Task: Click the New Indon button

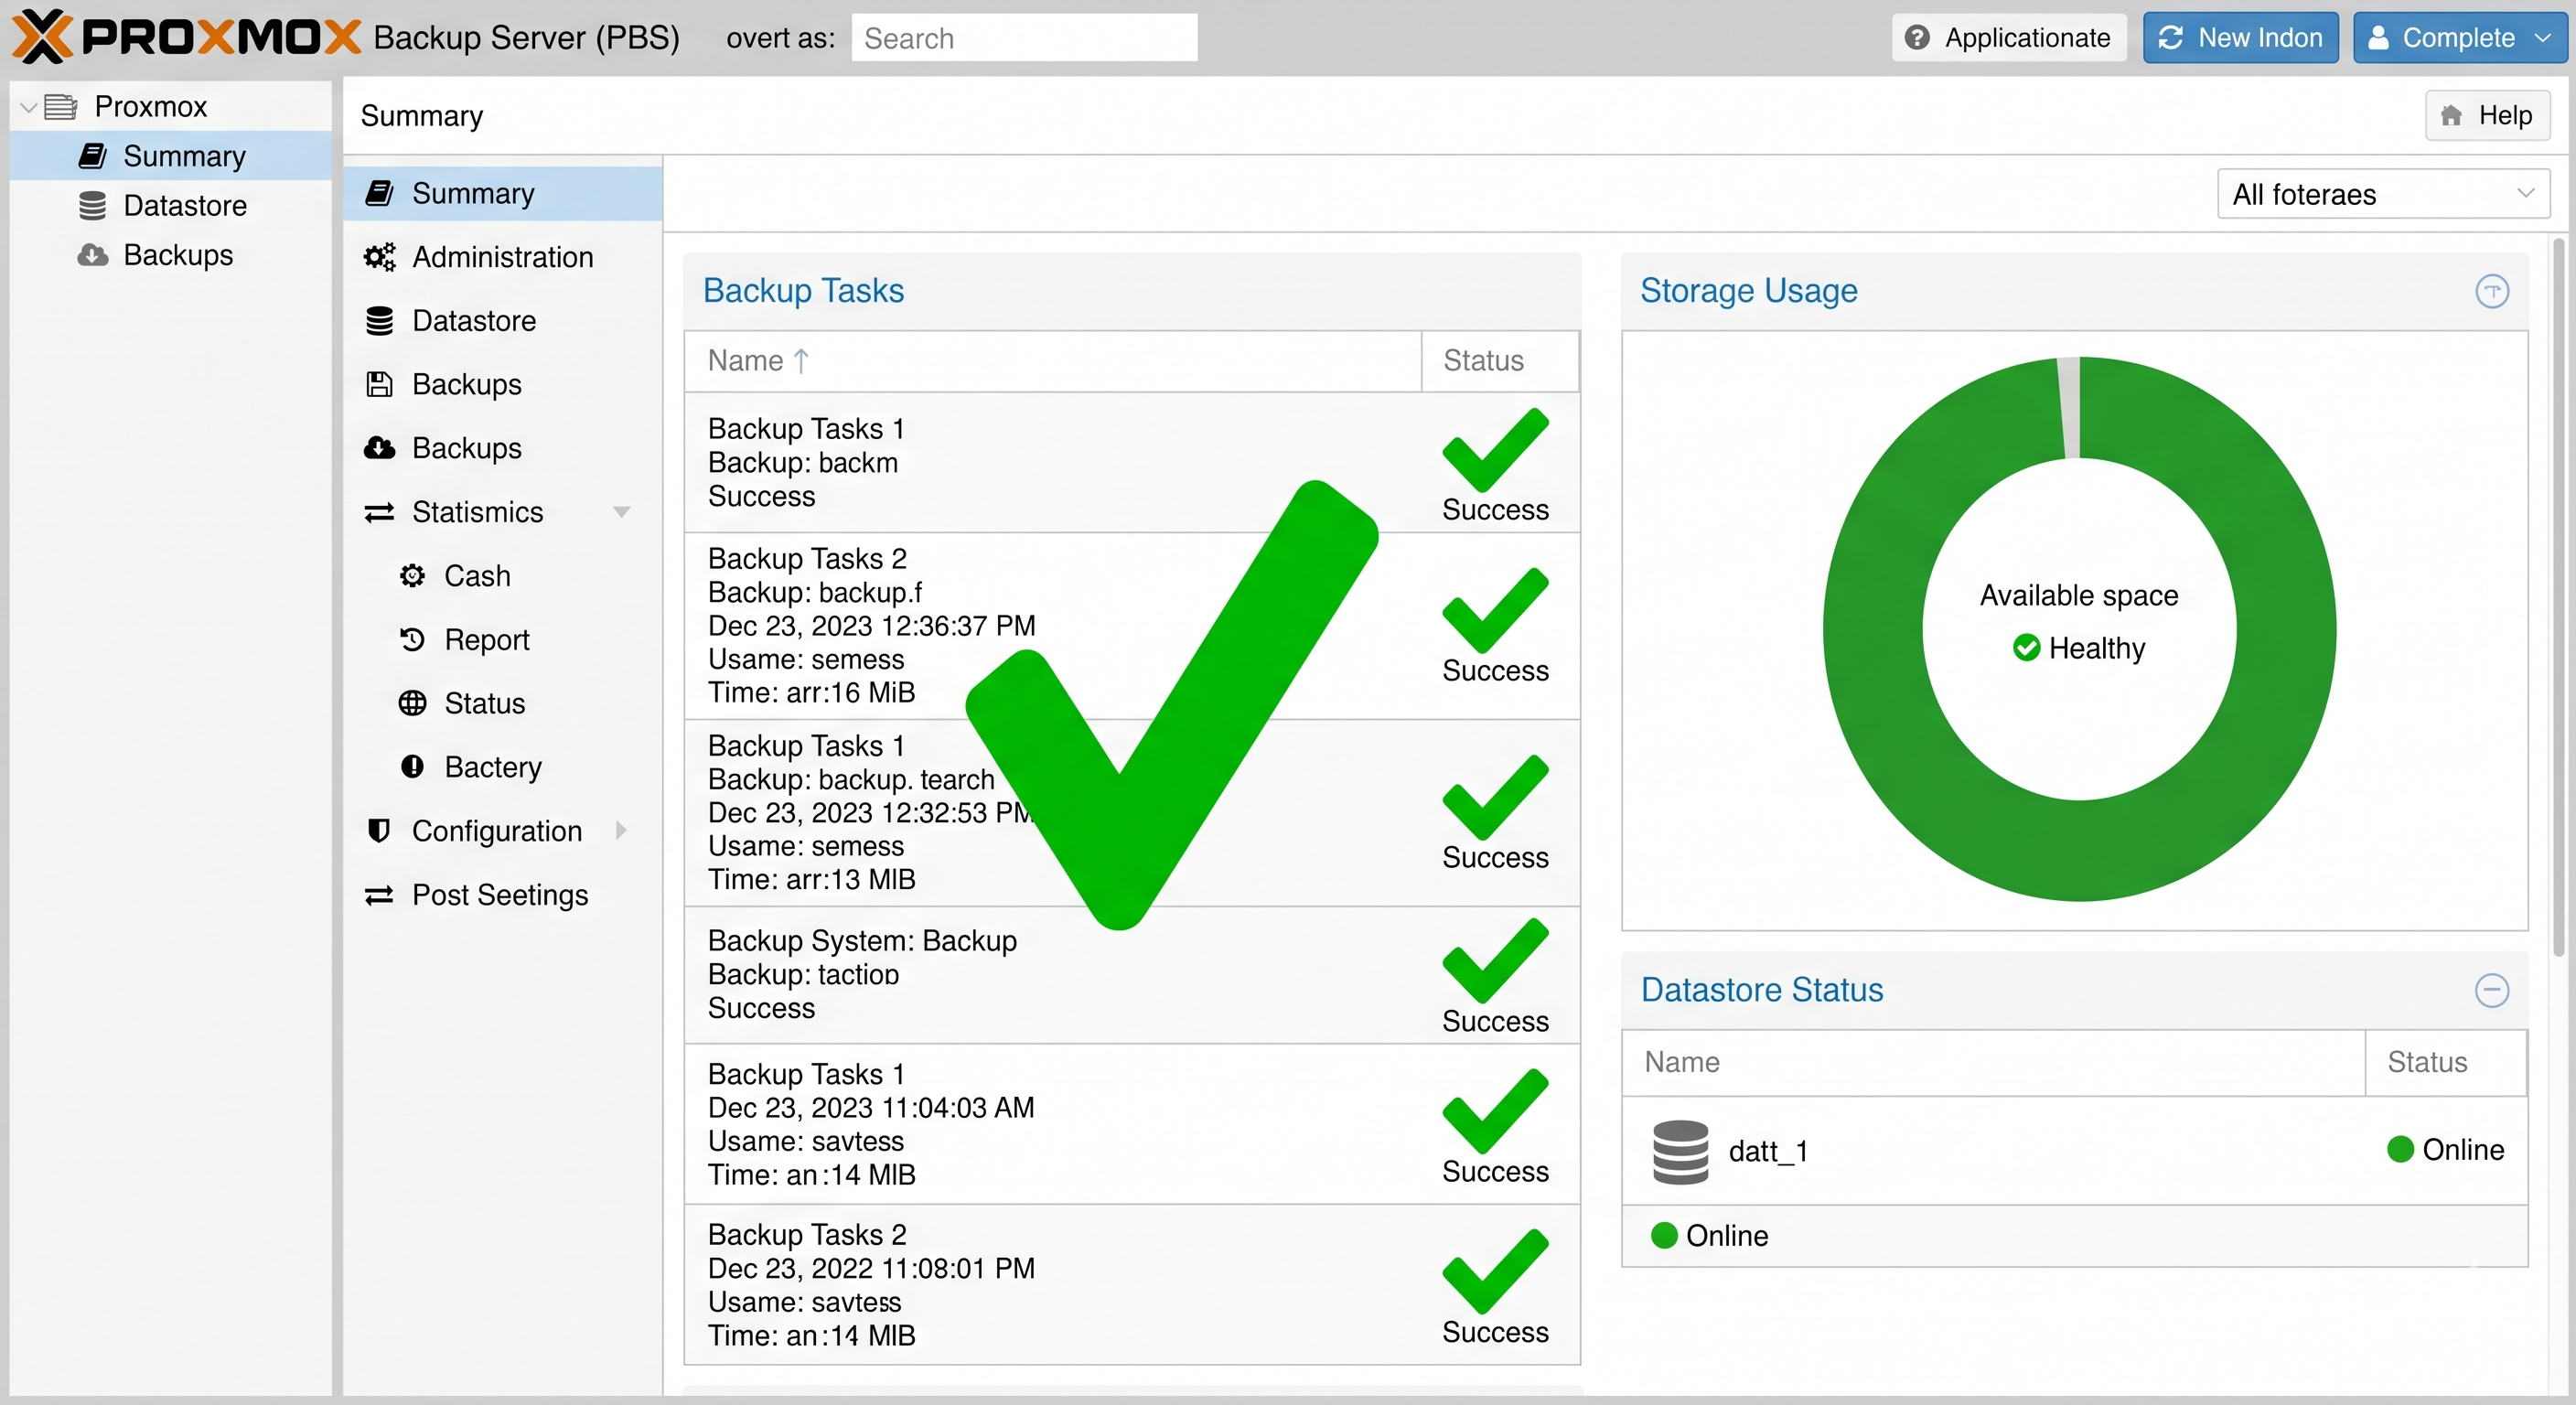Action: [x=2240, y=38]
